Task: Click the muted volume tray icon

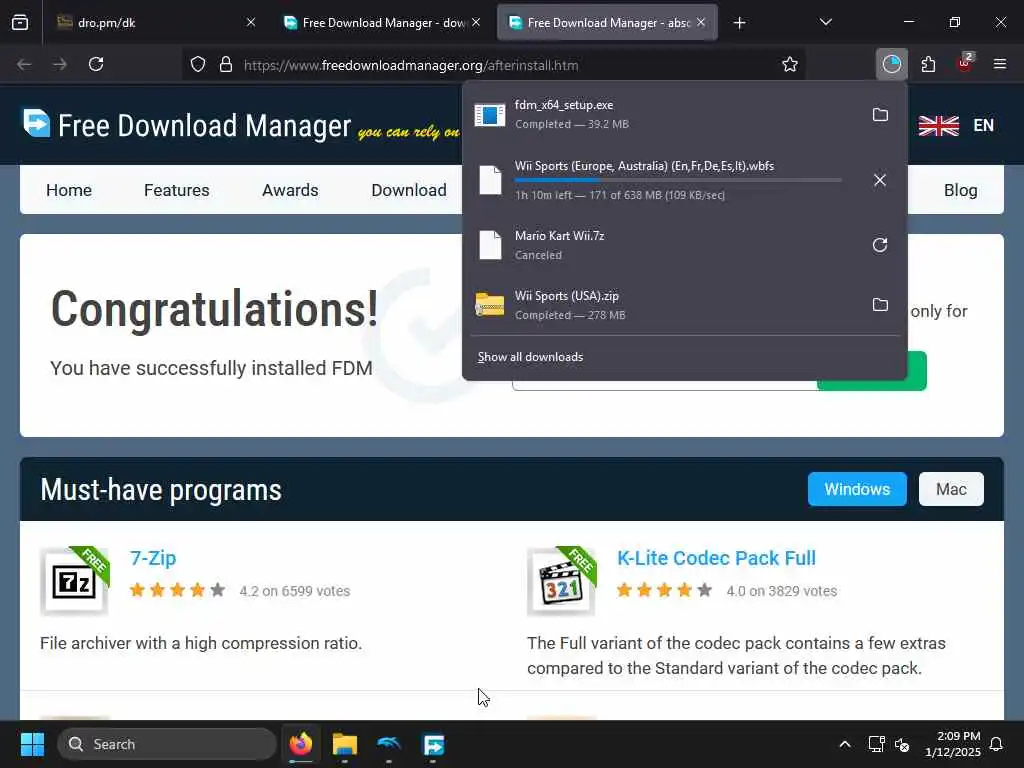Action: click(902, 744)
